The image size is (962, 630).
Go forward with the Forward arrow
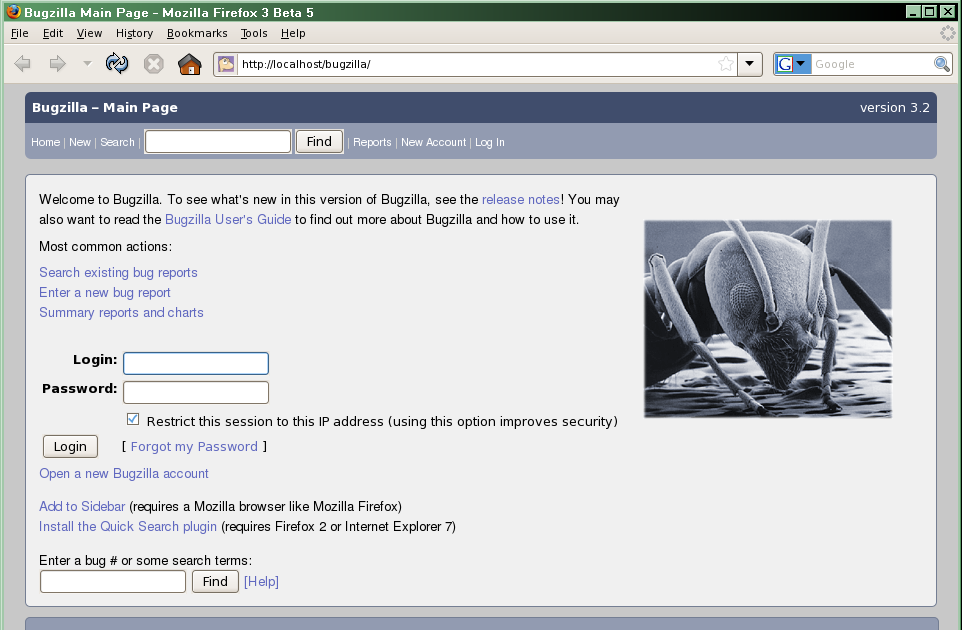click(x=58, y=64)
